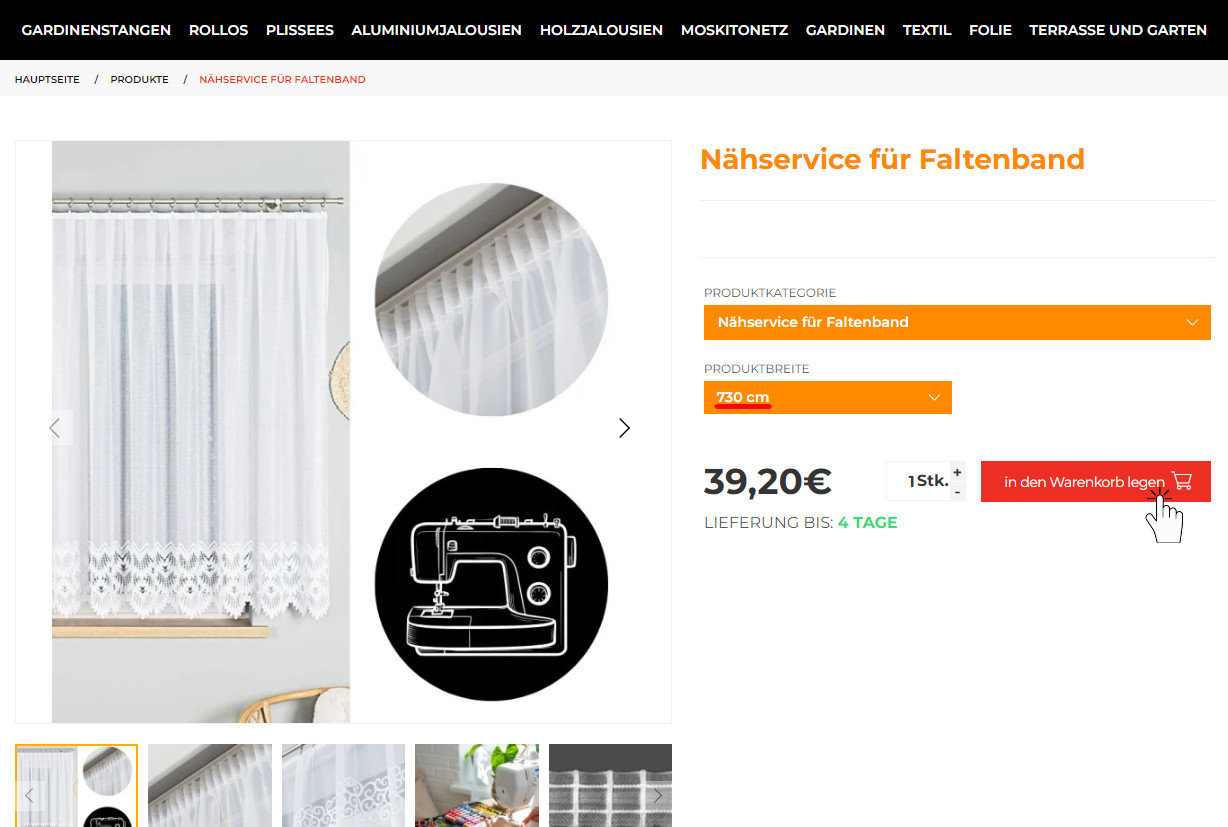Viewport: 1228px width, 827px height.
Task: Click the quantity field showing 1 Stk.
Action: pyautogui.click(x=917, y=481)
